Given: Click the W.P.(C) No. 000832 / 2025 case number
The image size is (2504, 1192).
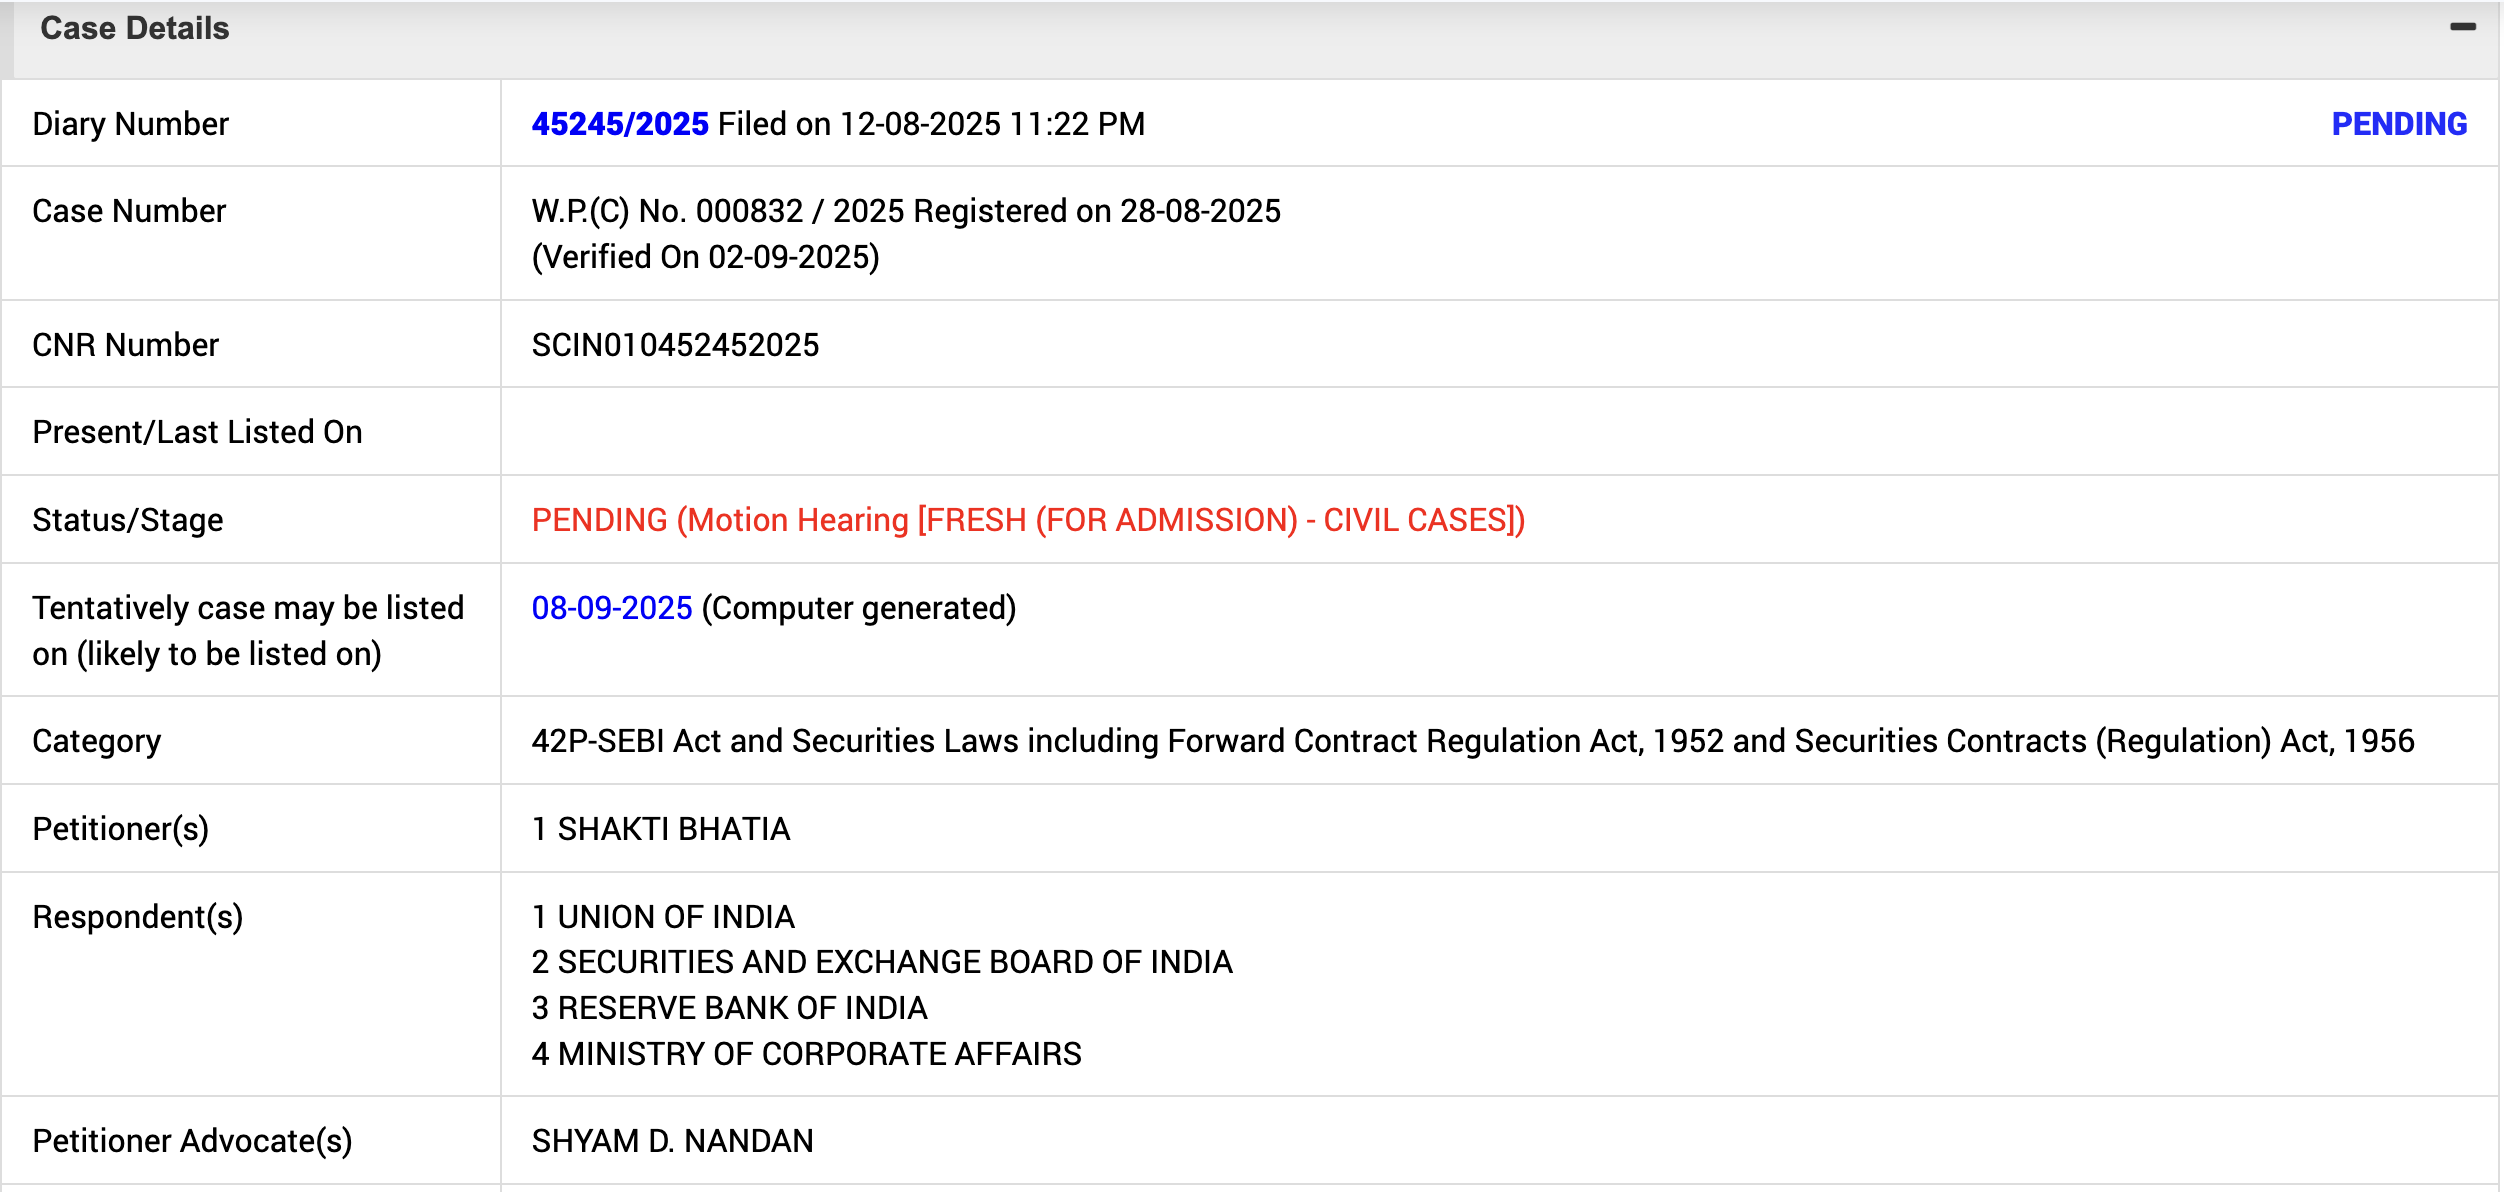Looking at the screenshot, I should [x=905, y=211].
